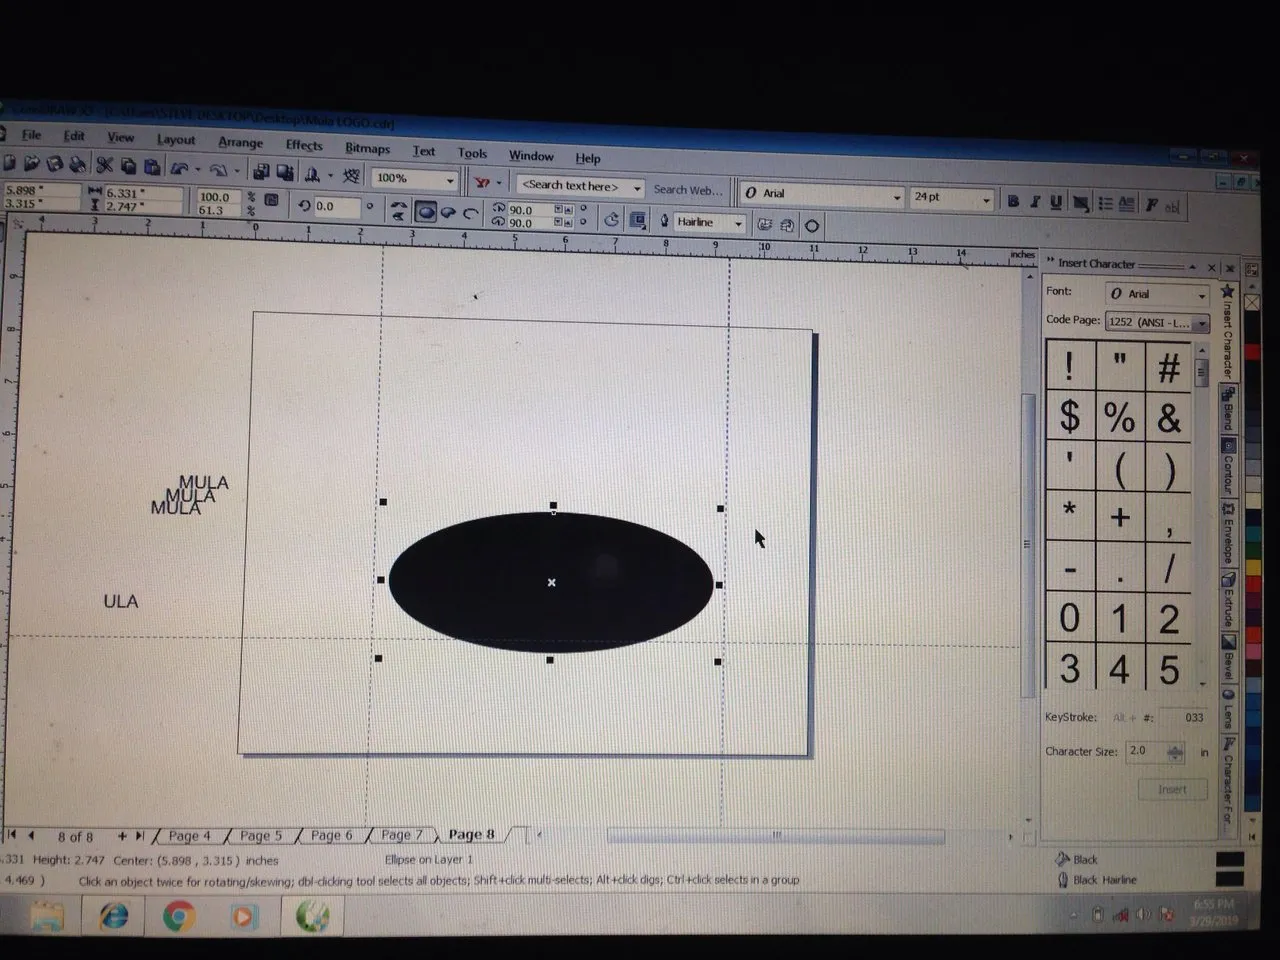1280x960 pixels.
Task: Click the Search Web button
Action: (687, 190)
